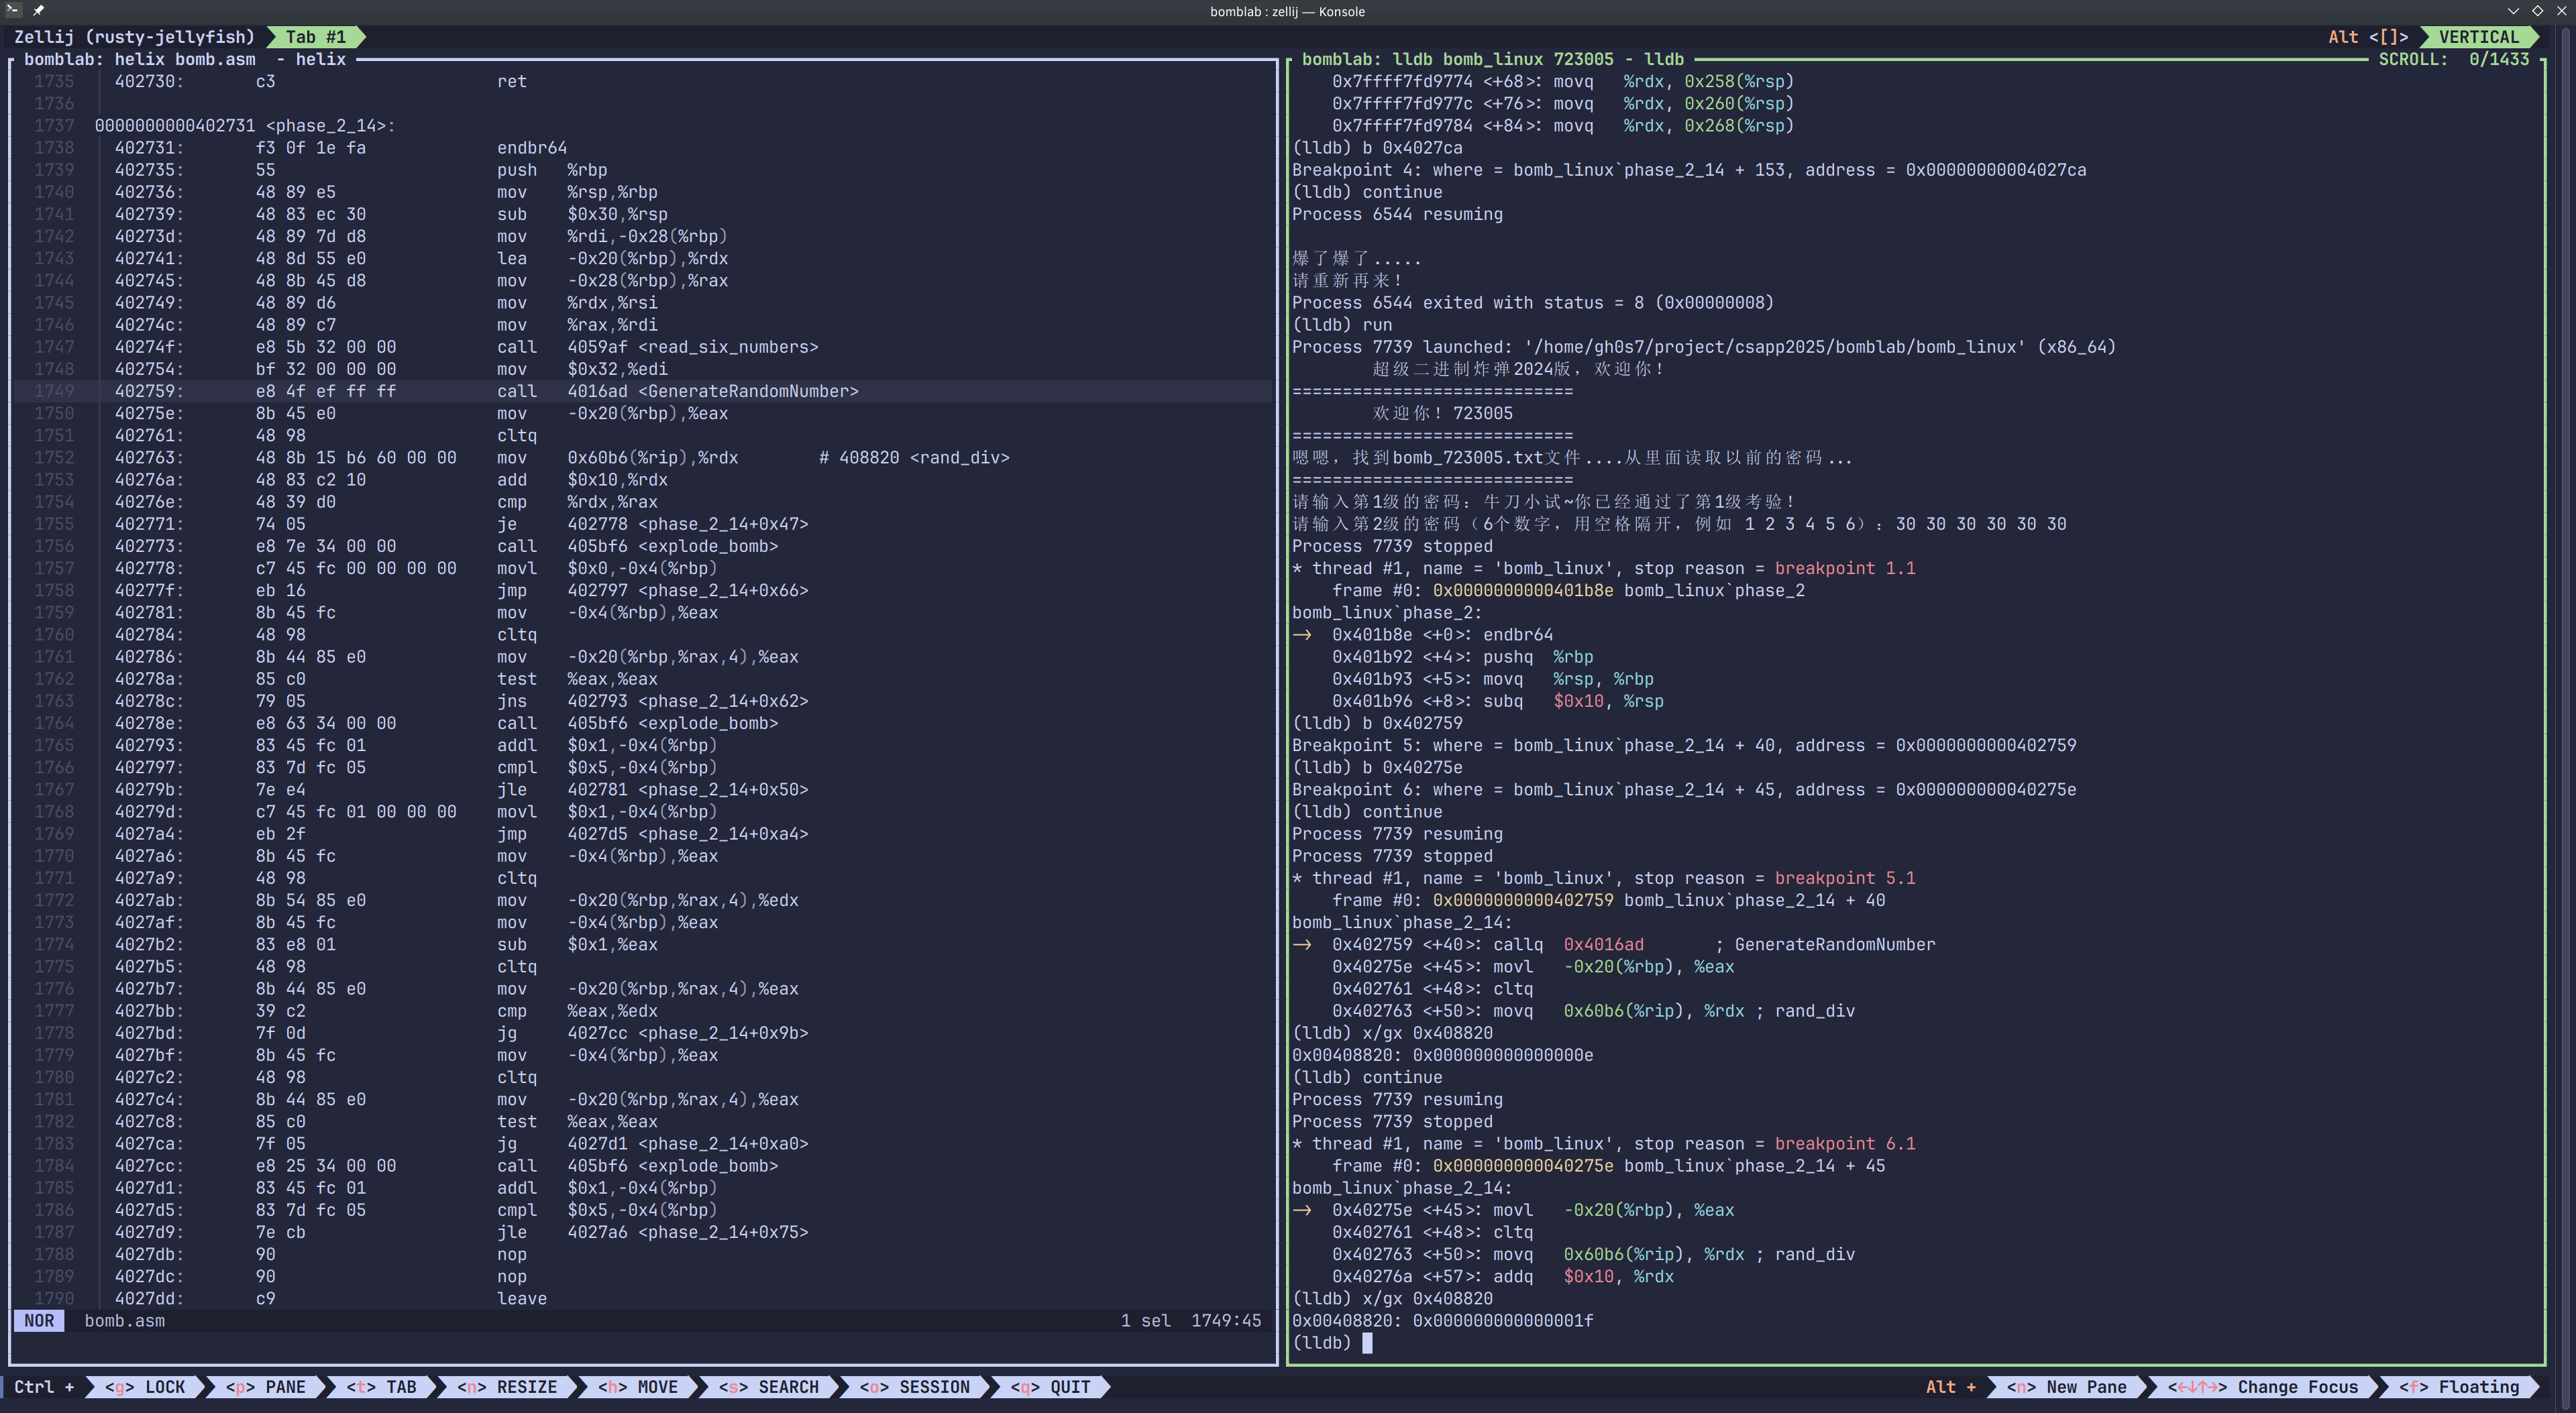Screen dimensions: 2576x1413
Task: Choose RESIZE mode in status bar
Action: click(x=507, y=1387)
